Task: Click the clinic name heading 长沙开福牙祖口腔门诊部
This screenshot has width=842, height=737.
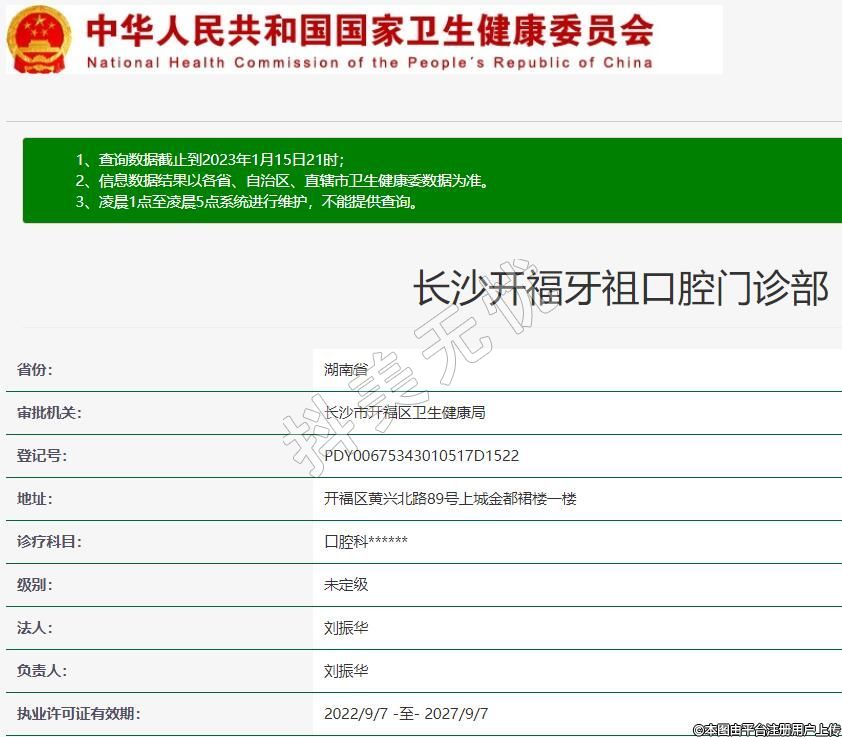Action: (621, 289)
